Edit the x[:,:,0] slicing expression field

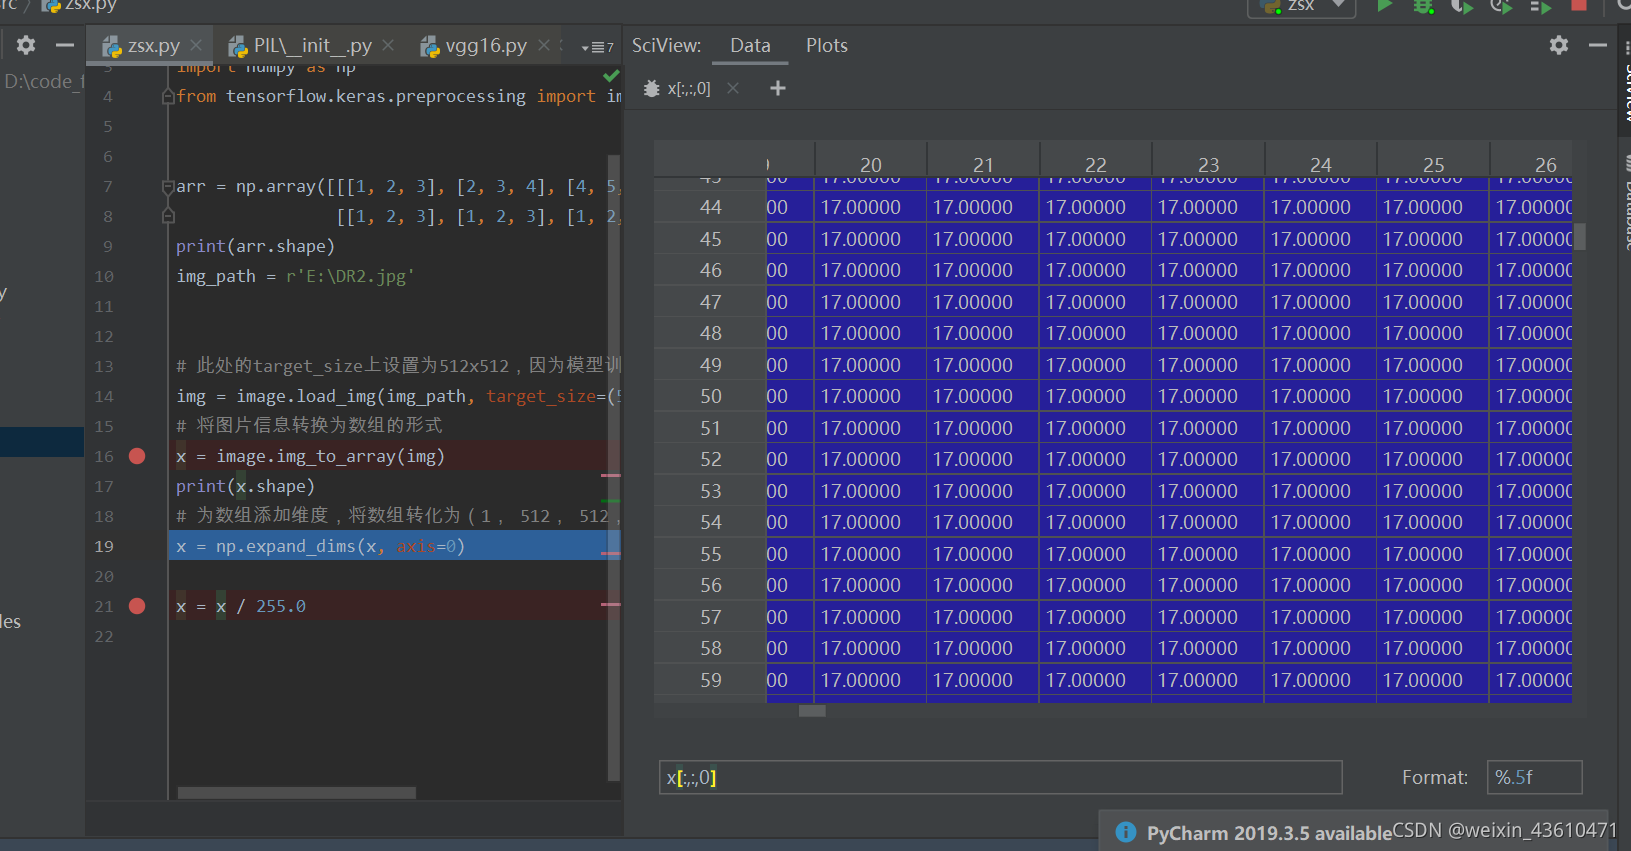click(1000, 777)
